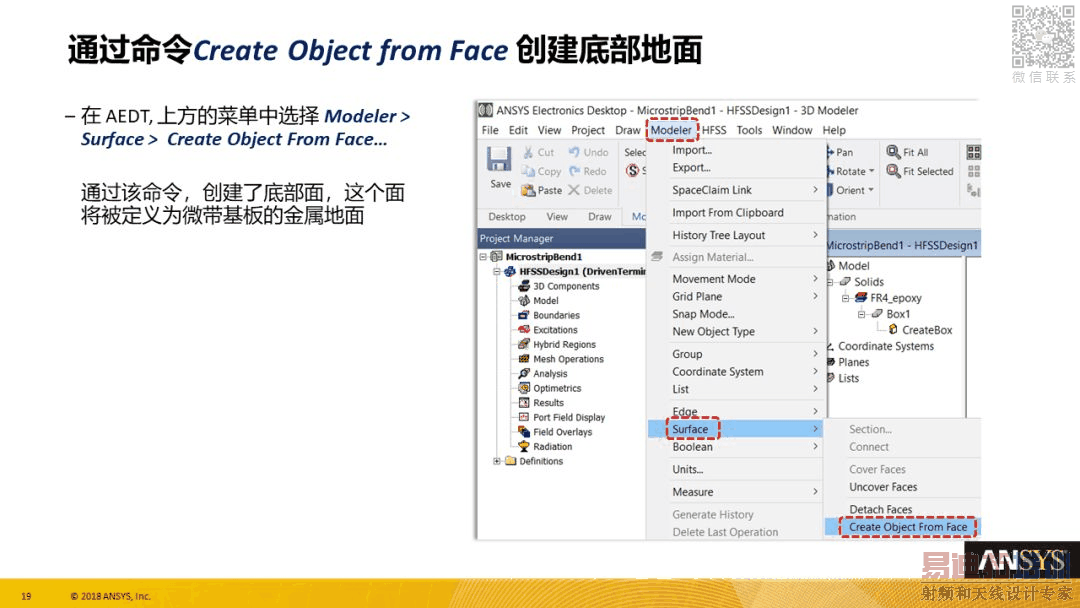Open the Tools menu
This screenshot has height=608, width=1080.
[x=749, y=130]
